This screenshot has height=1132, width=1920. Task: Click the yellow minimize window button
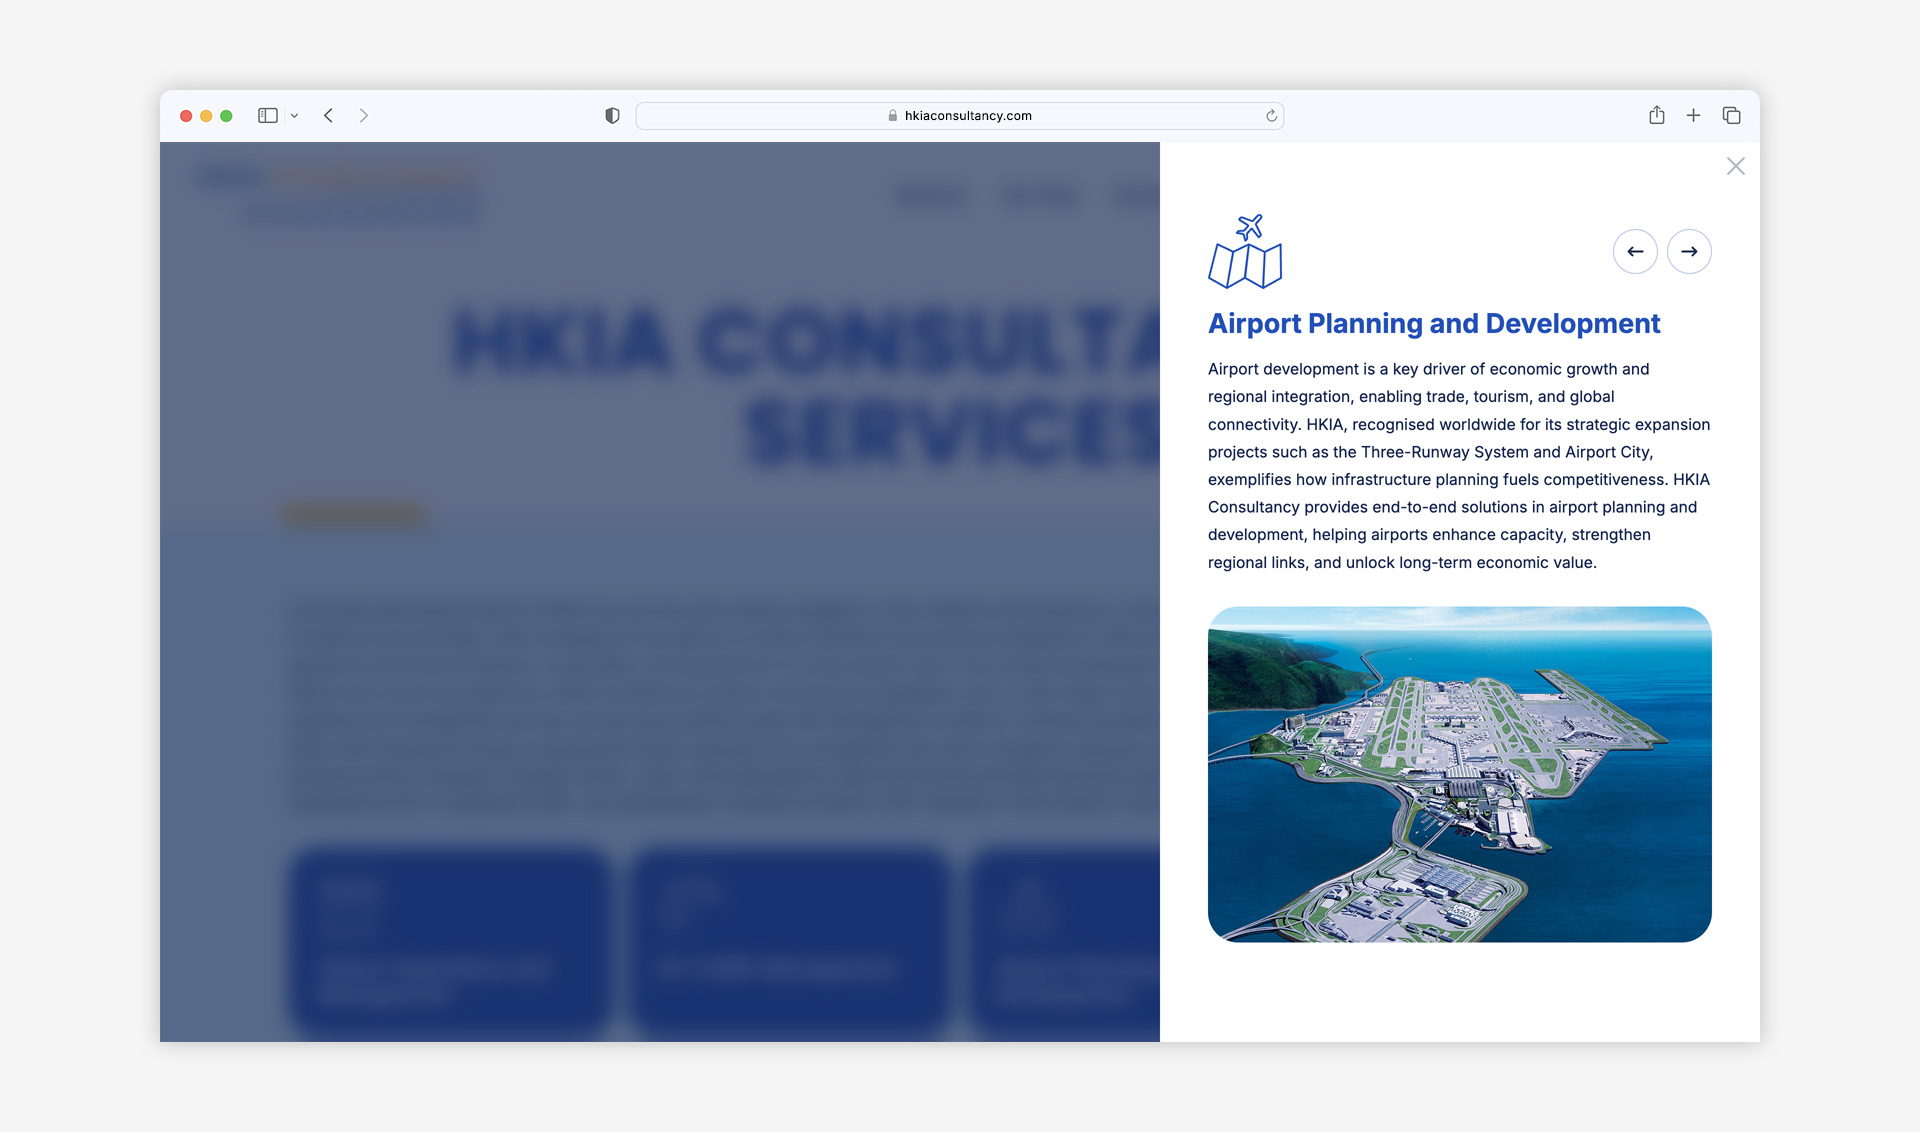[206, 116]
